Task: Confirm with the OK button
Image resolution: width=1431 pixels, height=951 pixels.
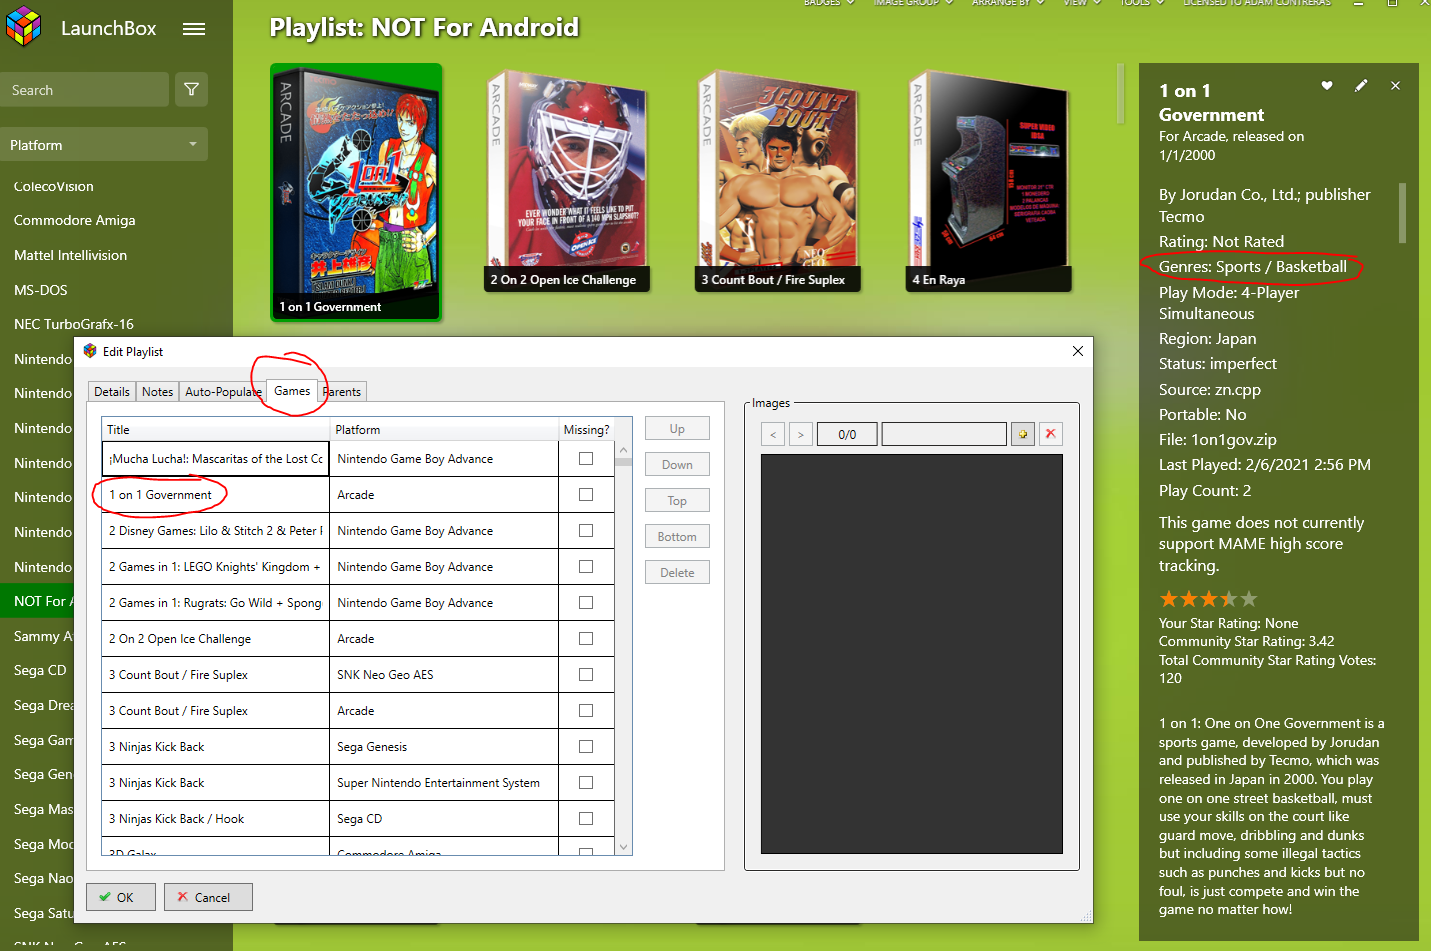Action: tap(121, 897)
